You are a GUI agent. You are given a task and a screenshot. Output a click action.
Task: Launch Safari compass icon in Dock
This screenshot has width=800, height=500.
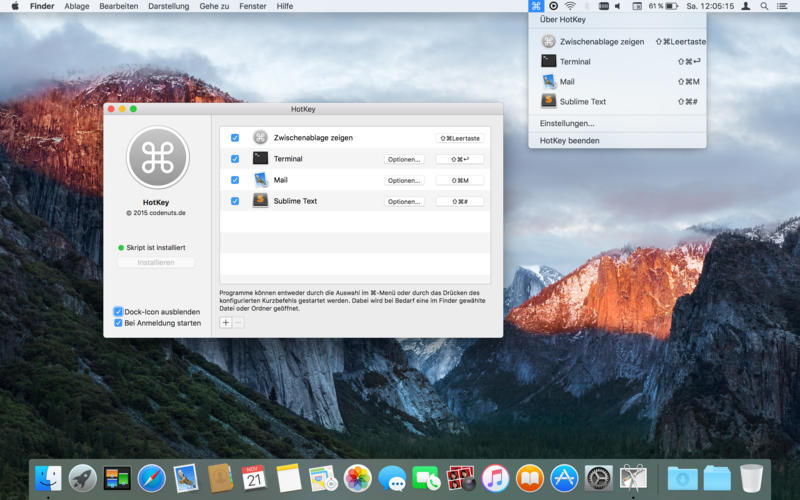coord(152,479)
